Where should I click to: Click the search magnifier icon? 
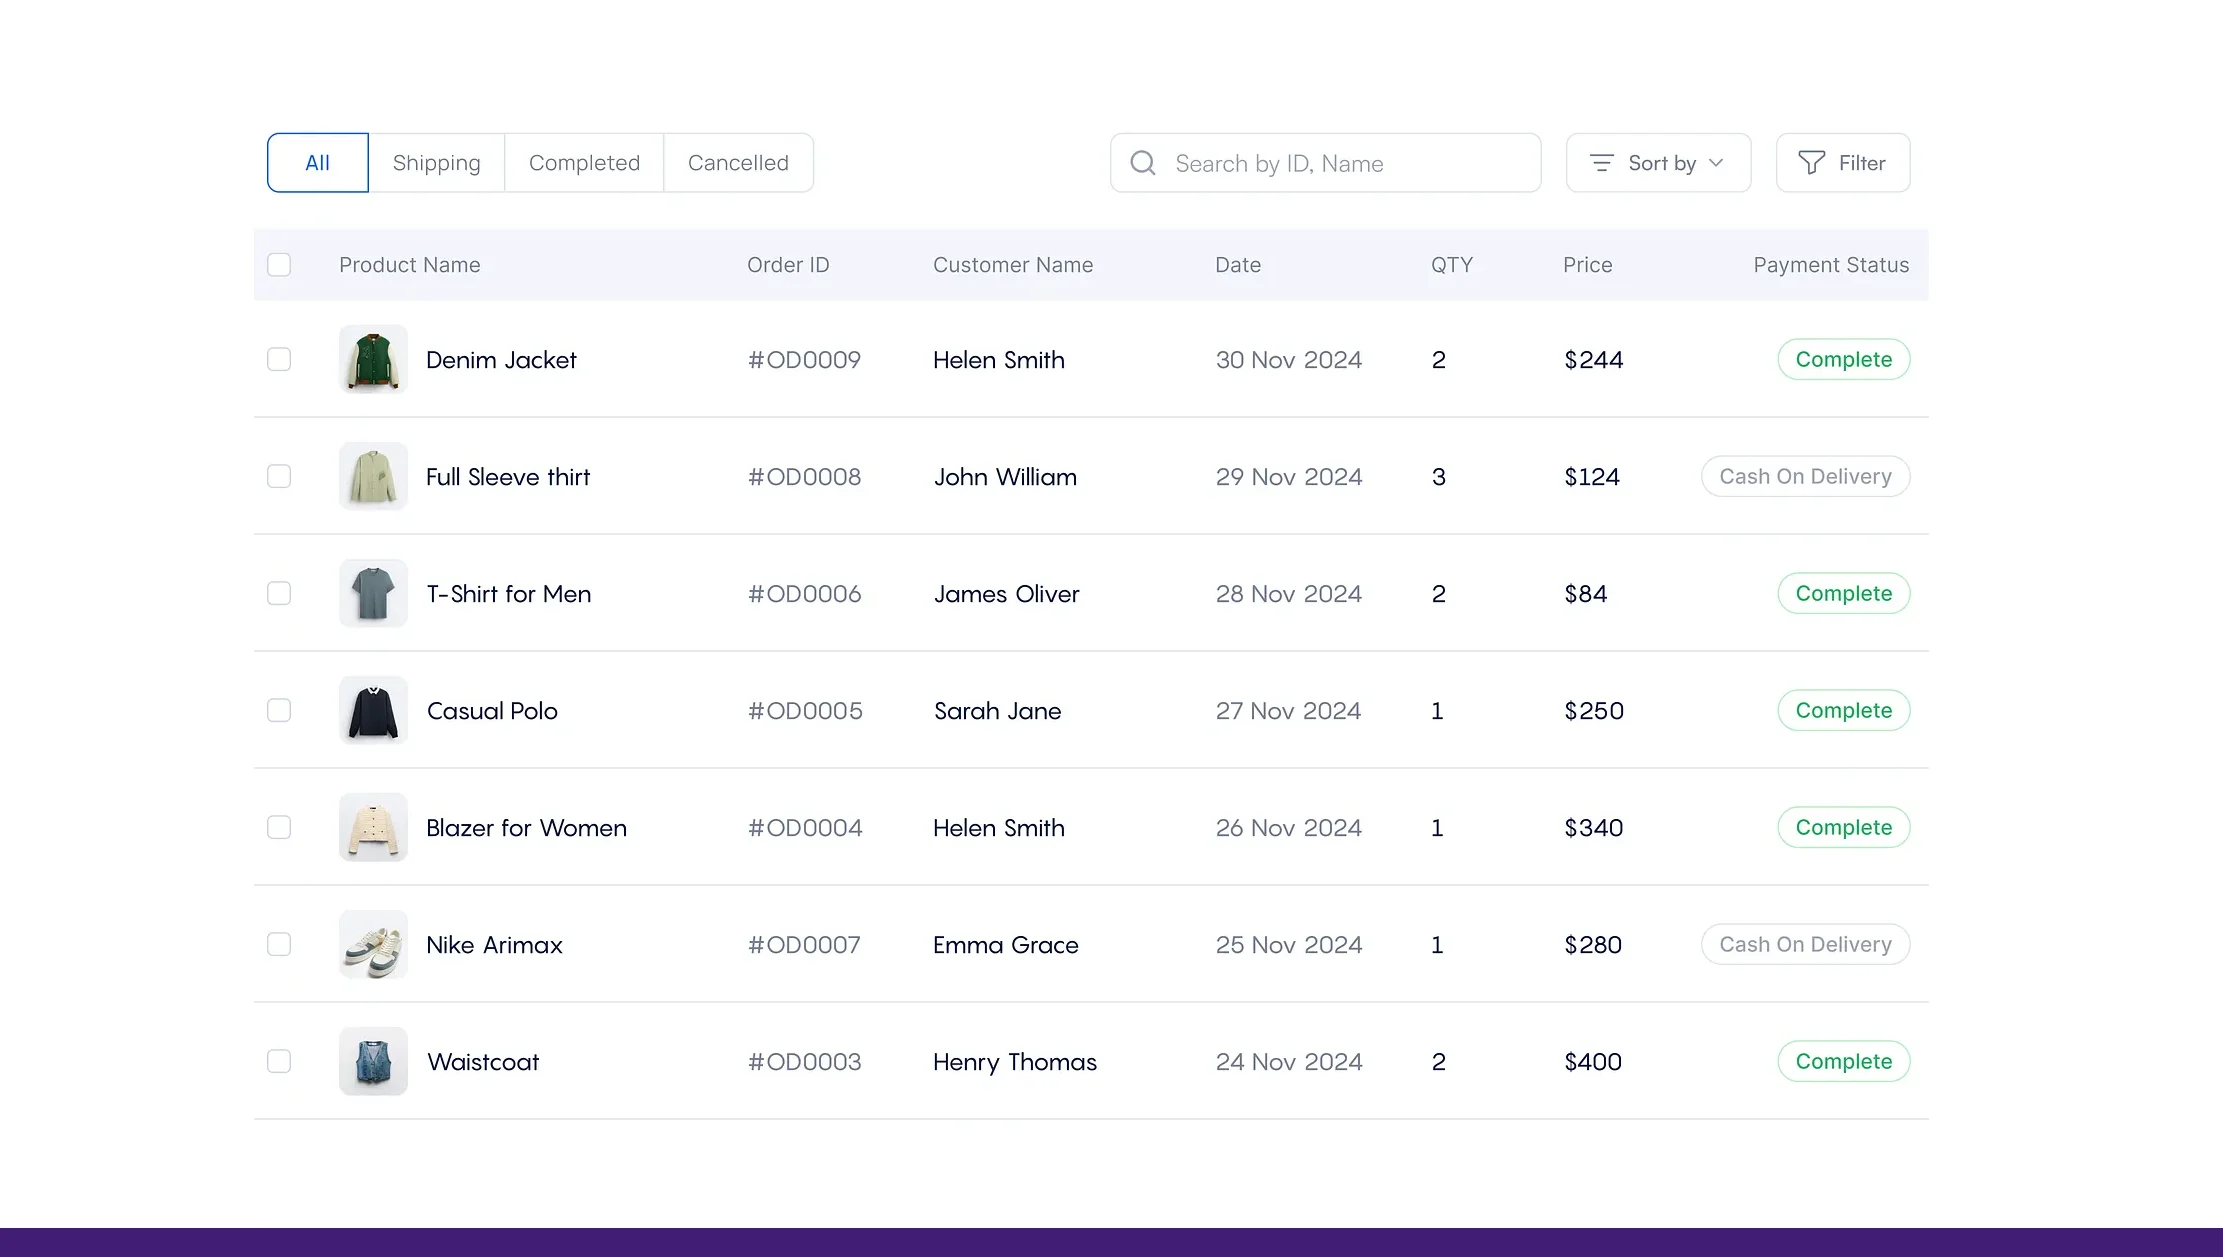click(1142, 163)
